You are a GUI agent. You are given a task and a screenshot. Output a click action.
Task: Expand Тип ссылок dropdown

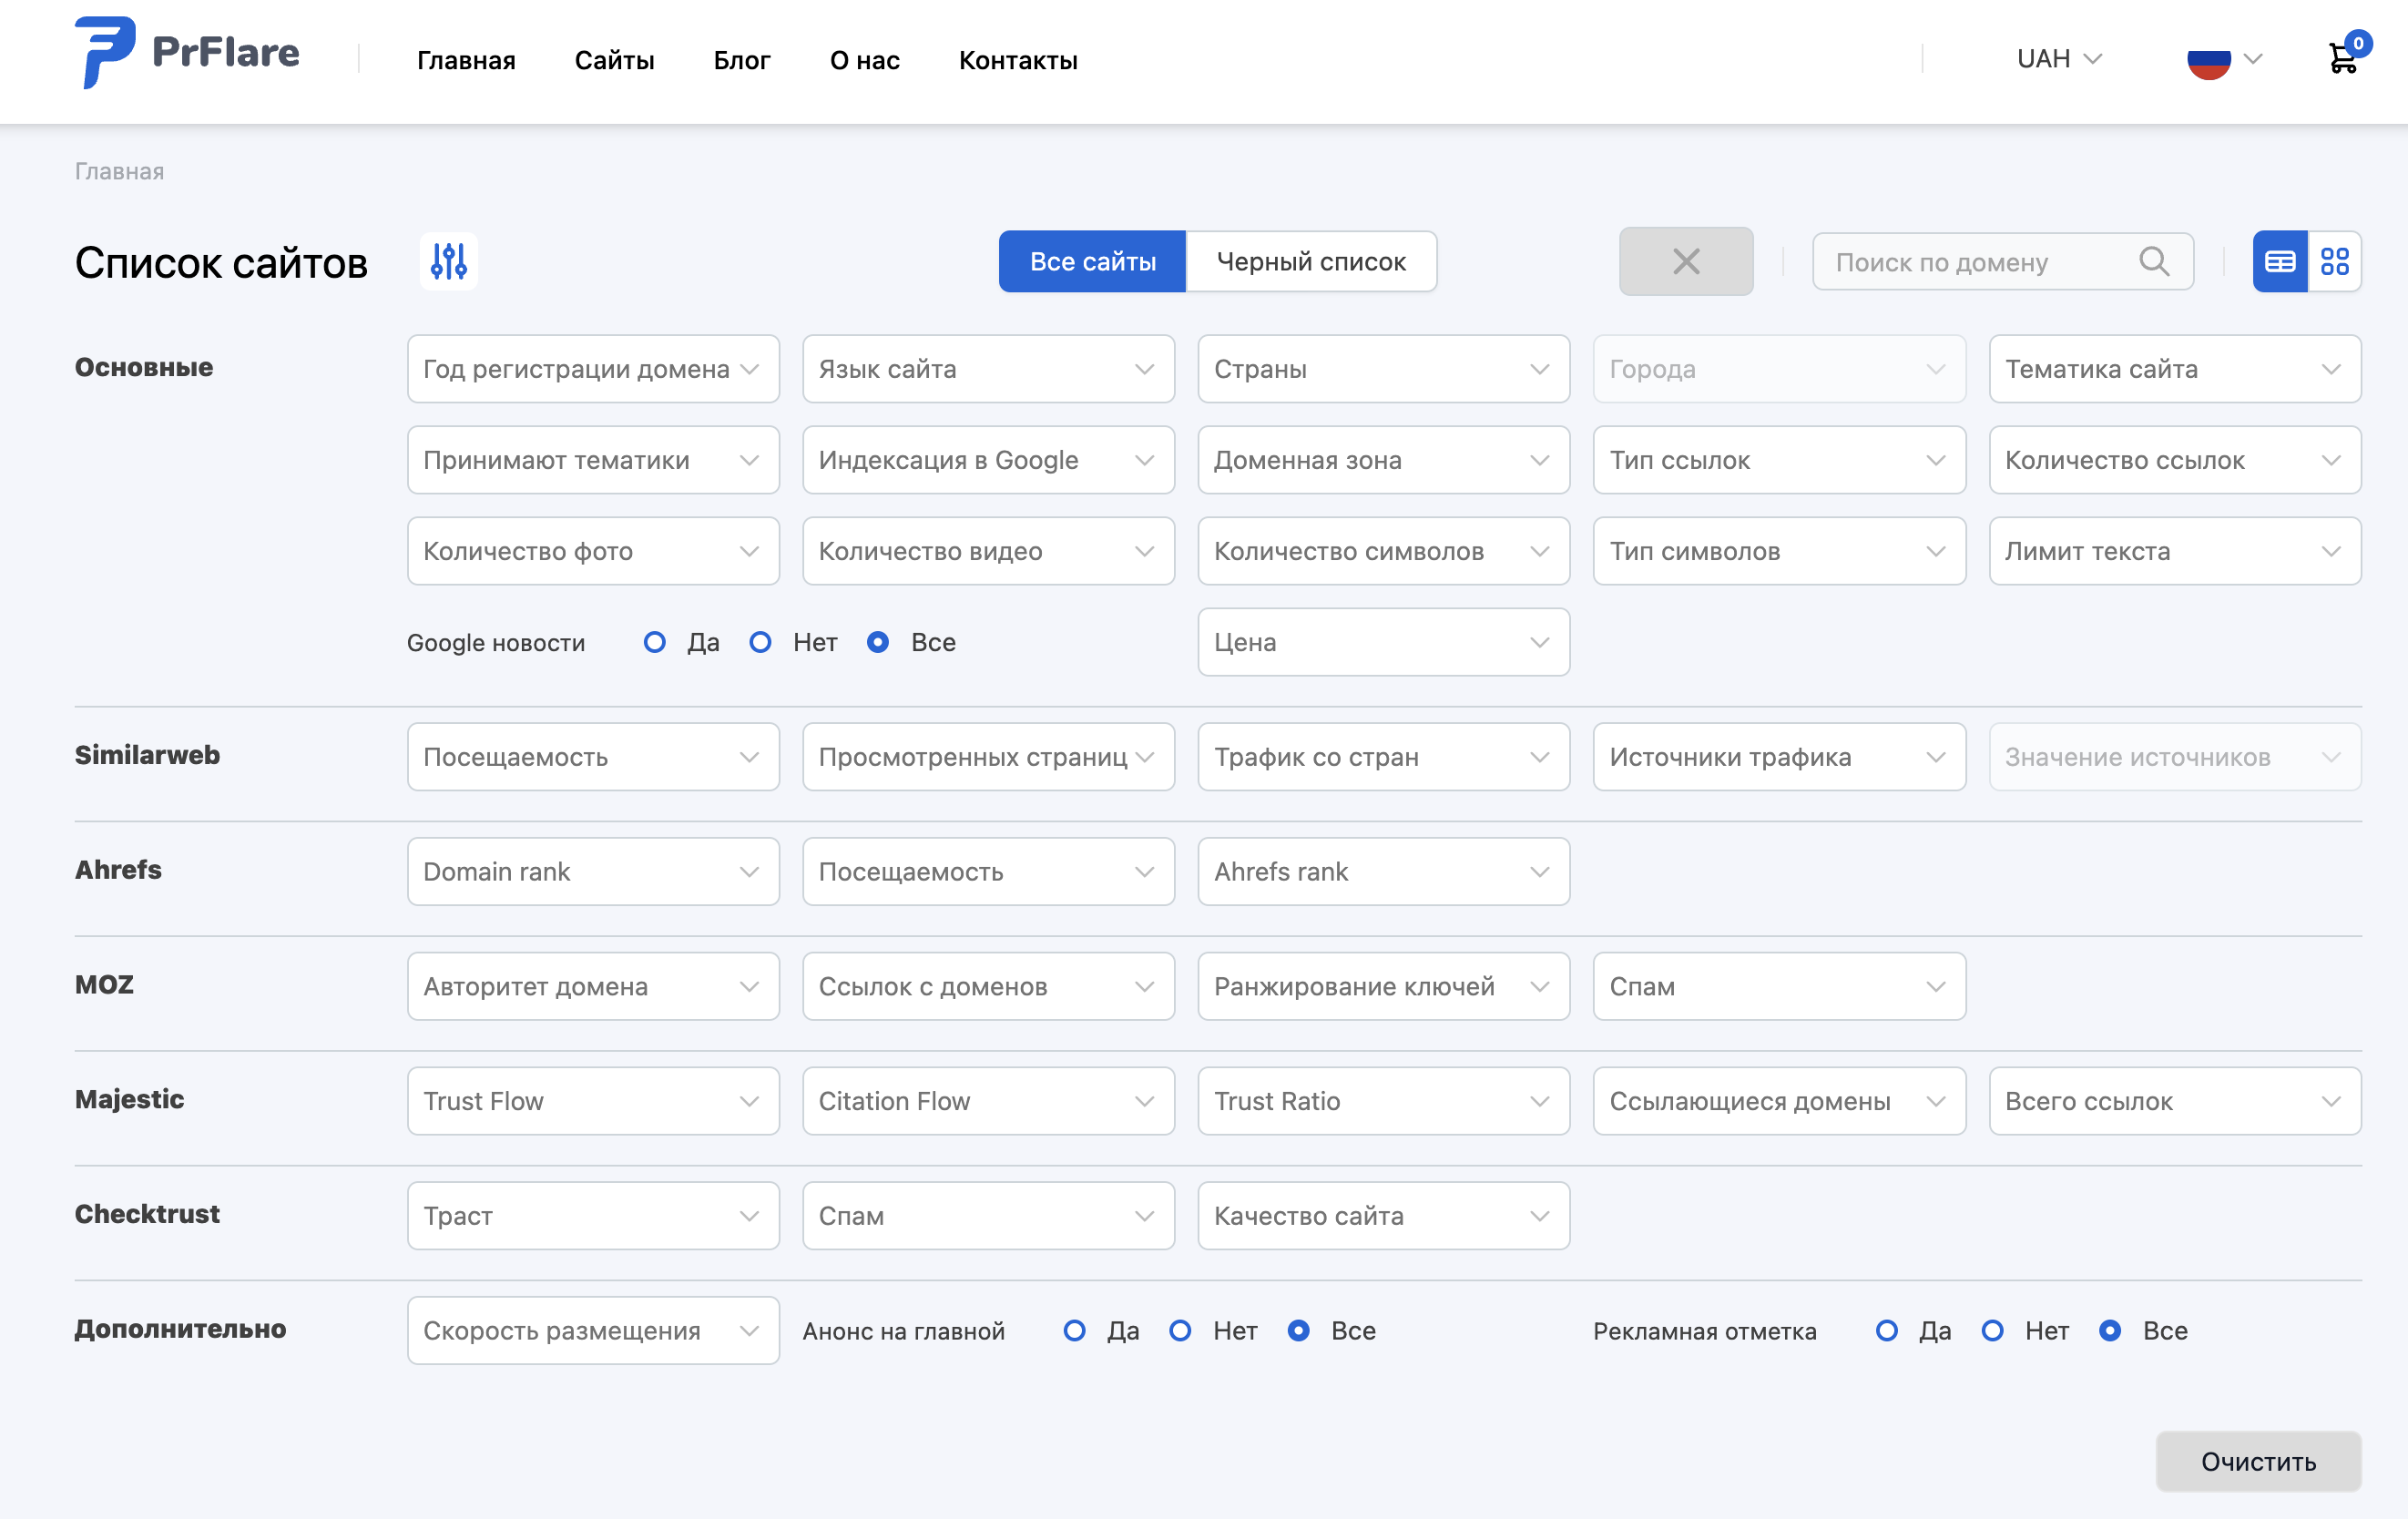pyautogui.click(x=1779, y=460)
